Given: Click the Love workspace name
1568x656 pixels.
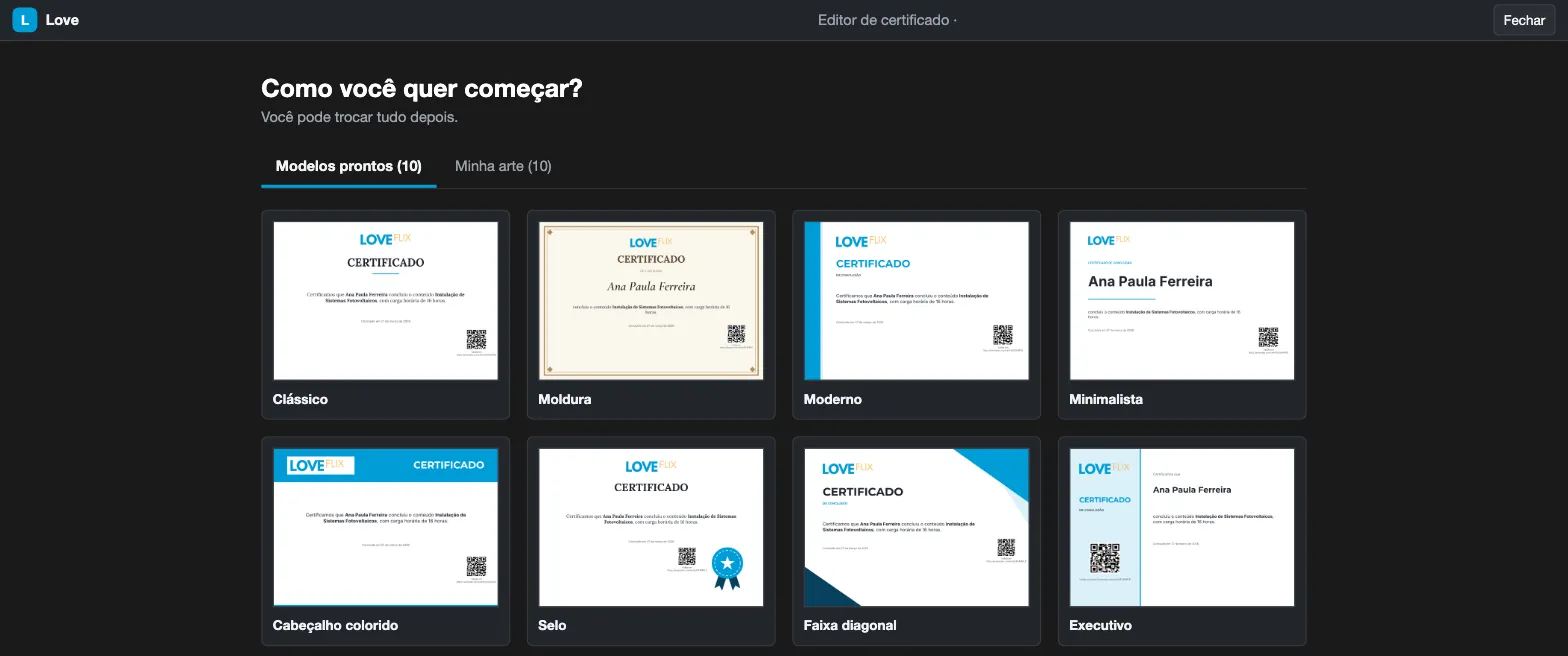Looking at the screenshot, I should click(x=62, y=20).
